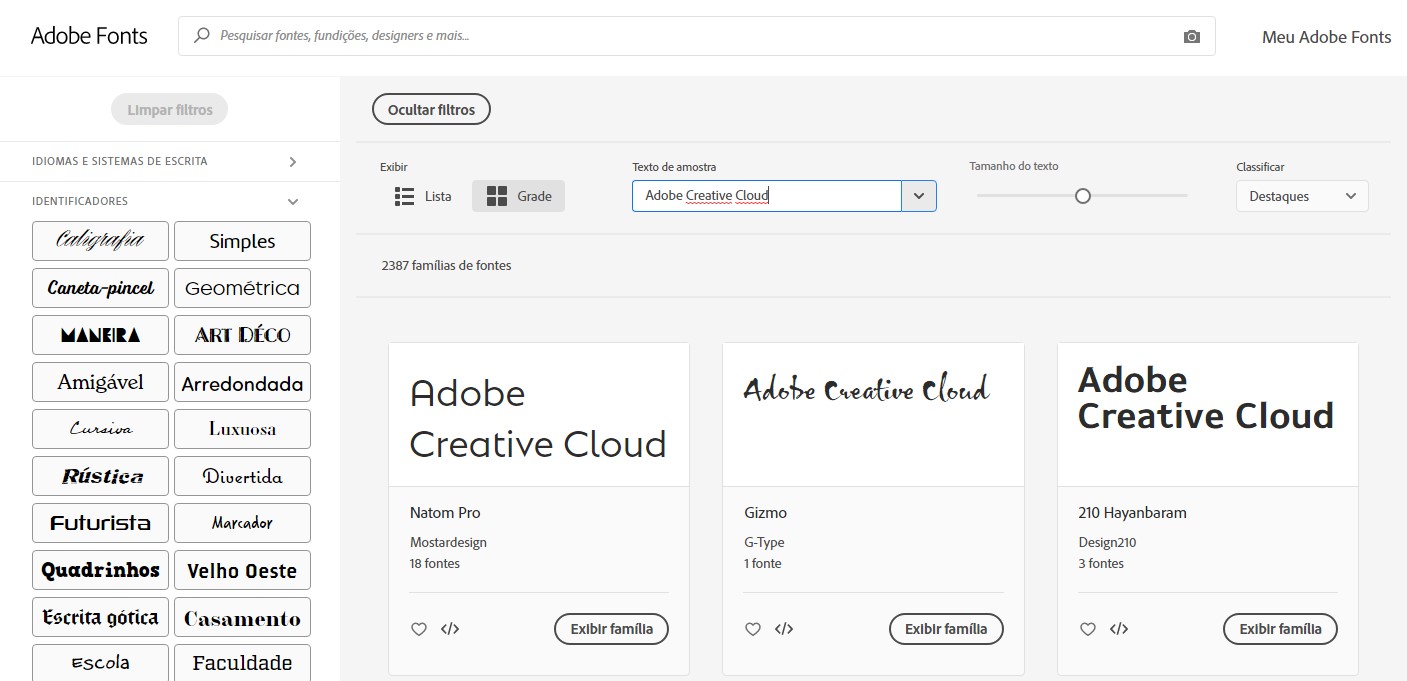Open the 210 Hayanbaram sample preview
This screenshot has height=681, width=1407.
(1208, 415)
